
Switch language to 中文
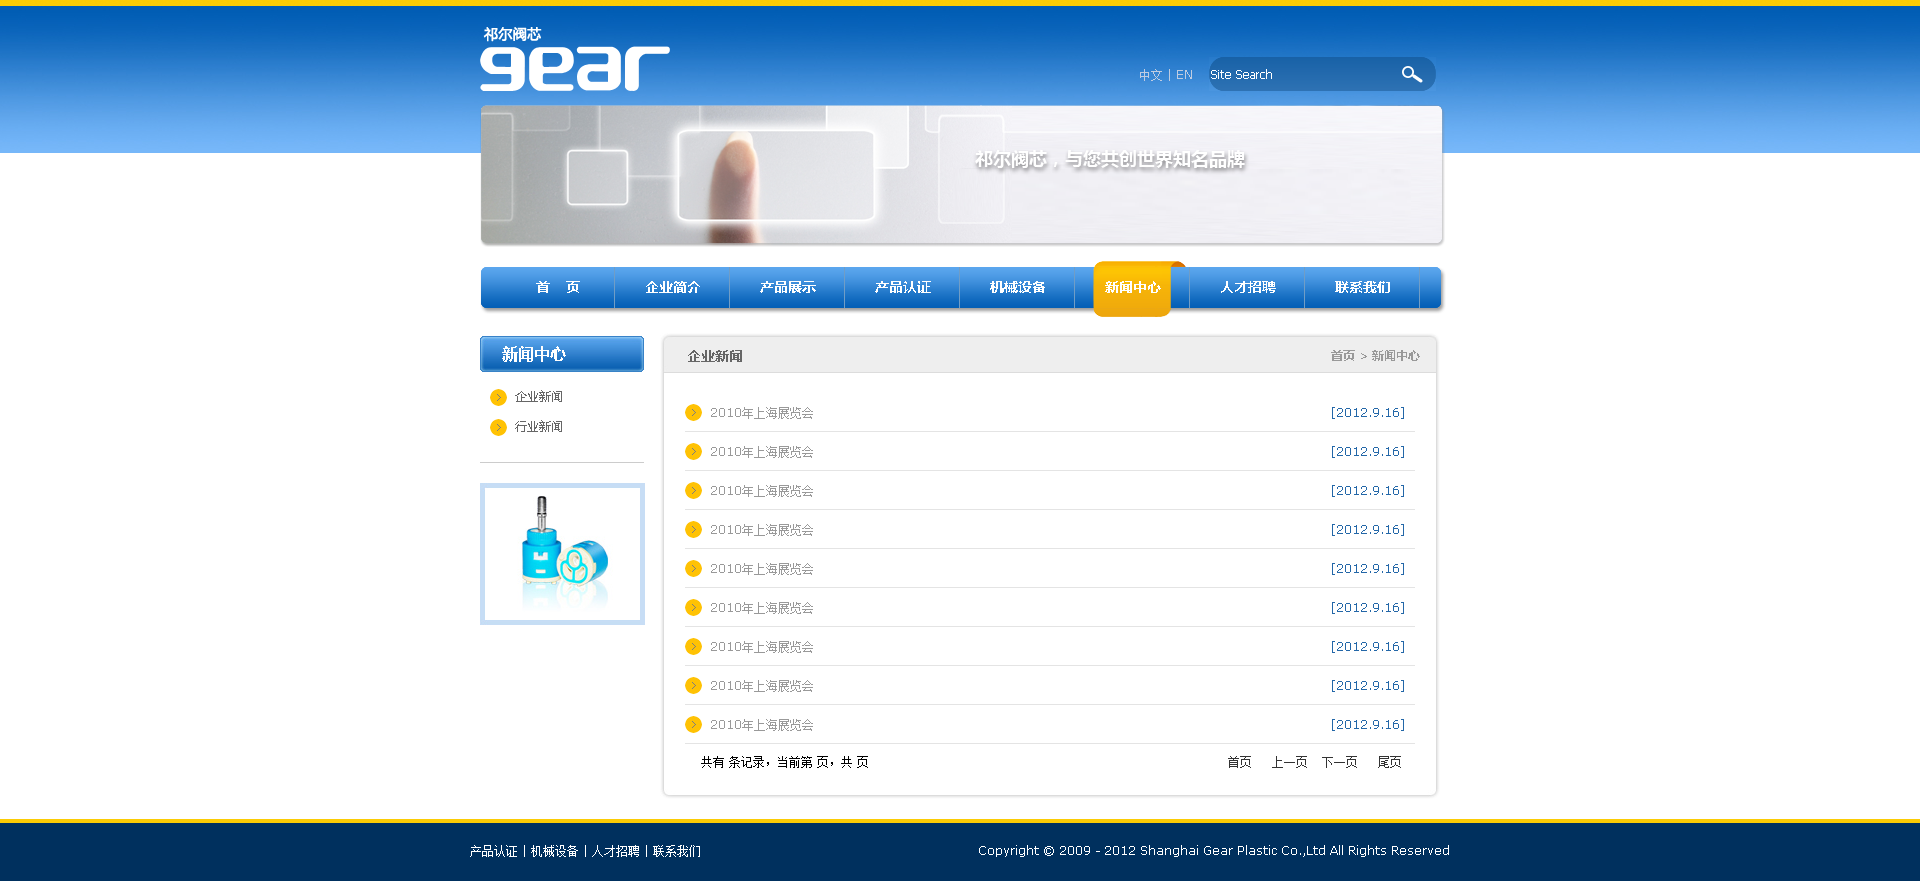pyautogui.click(x=1150, y=76)
